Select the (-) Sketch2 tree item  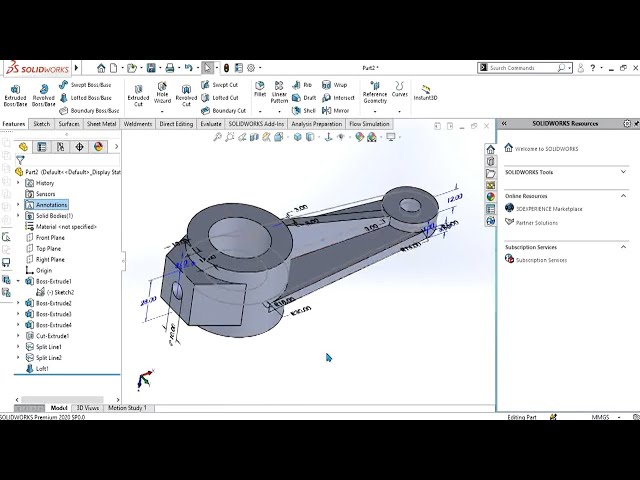(55, 292)
